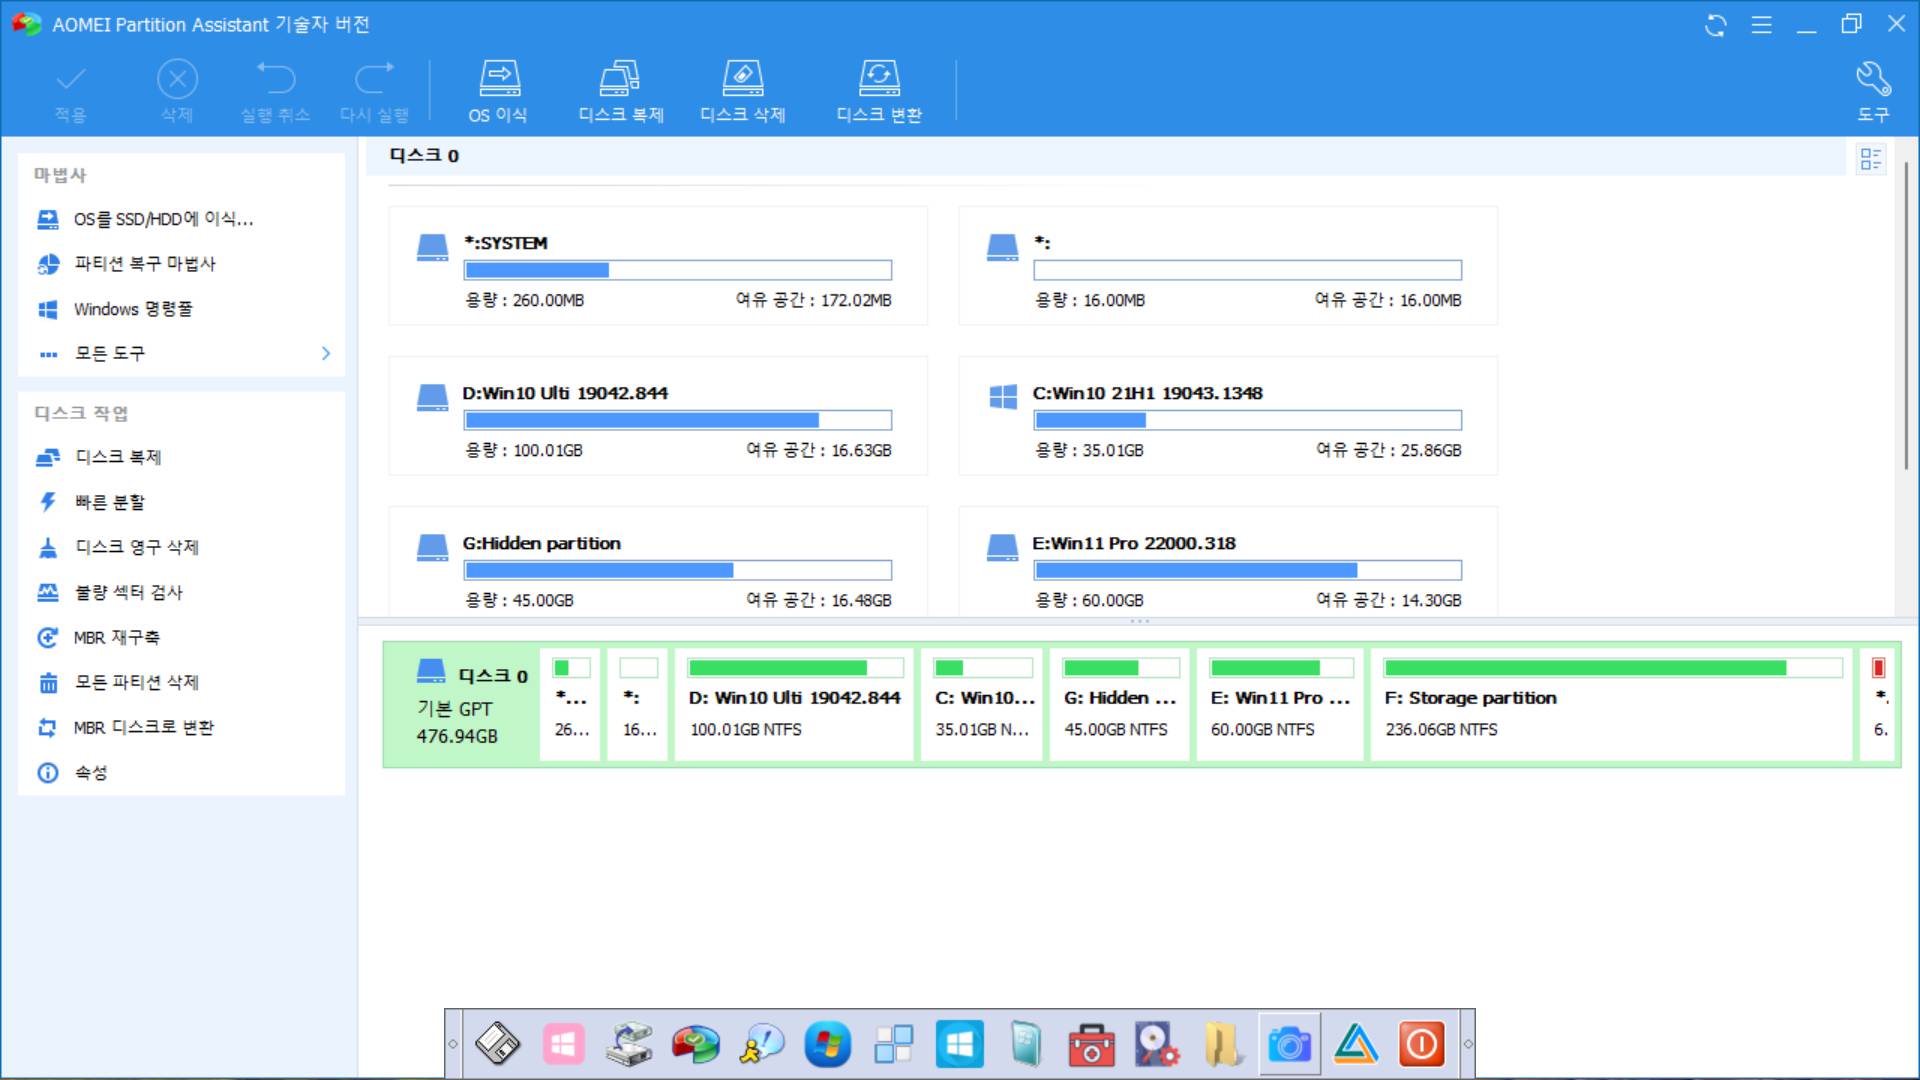Click the pink Windows logo dock icon
Viewport: 1920px width, 1080px height.
point(563,1044)
